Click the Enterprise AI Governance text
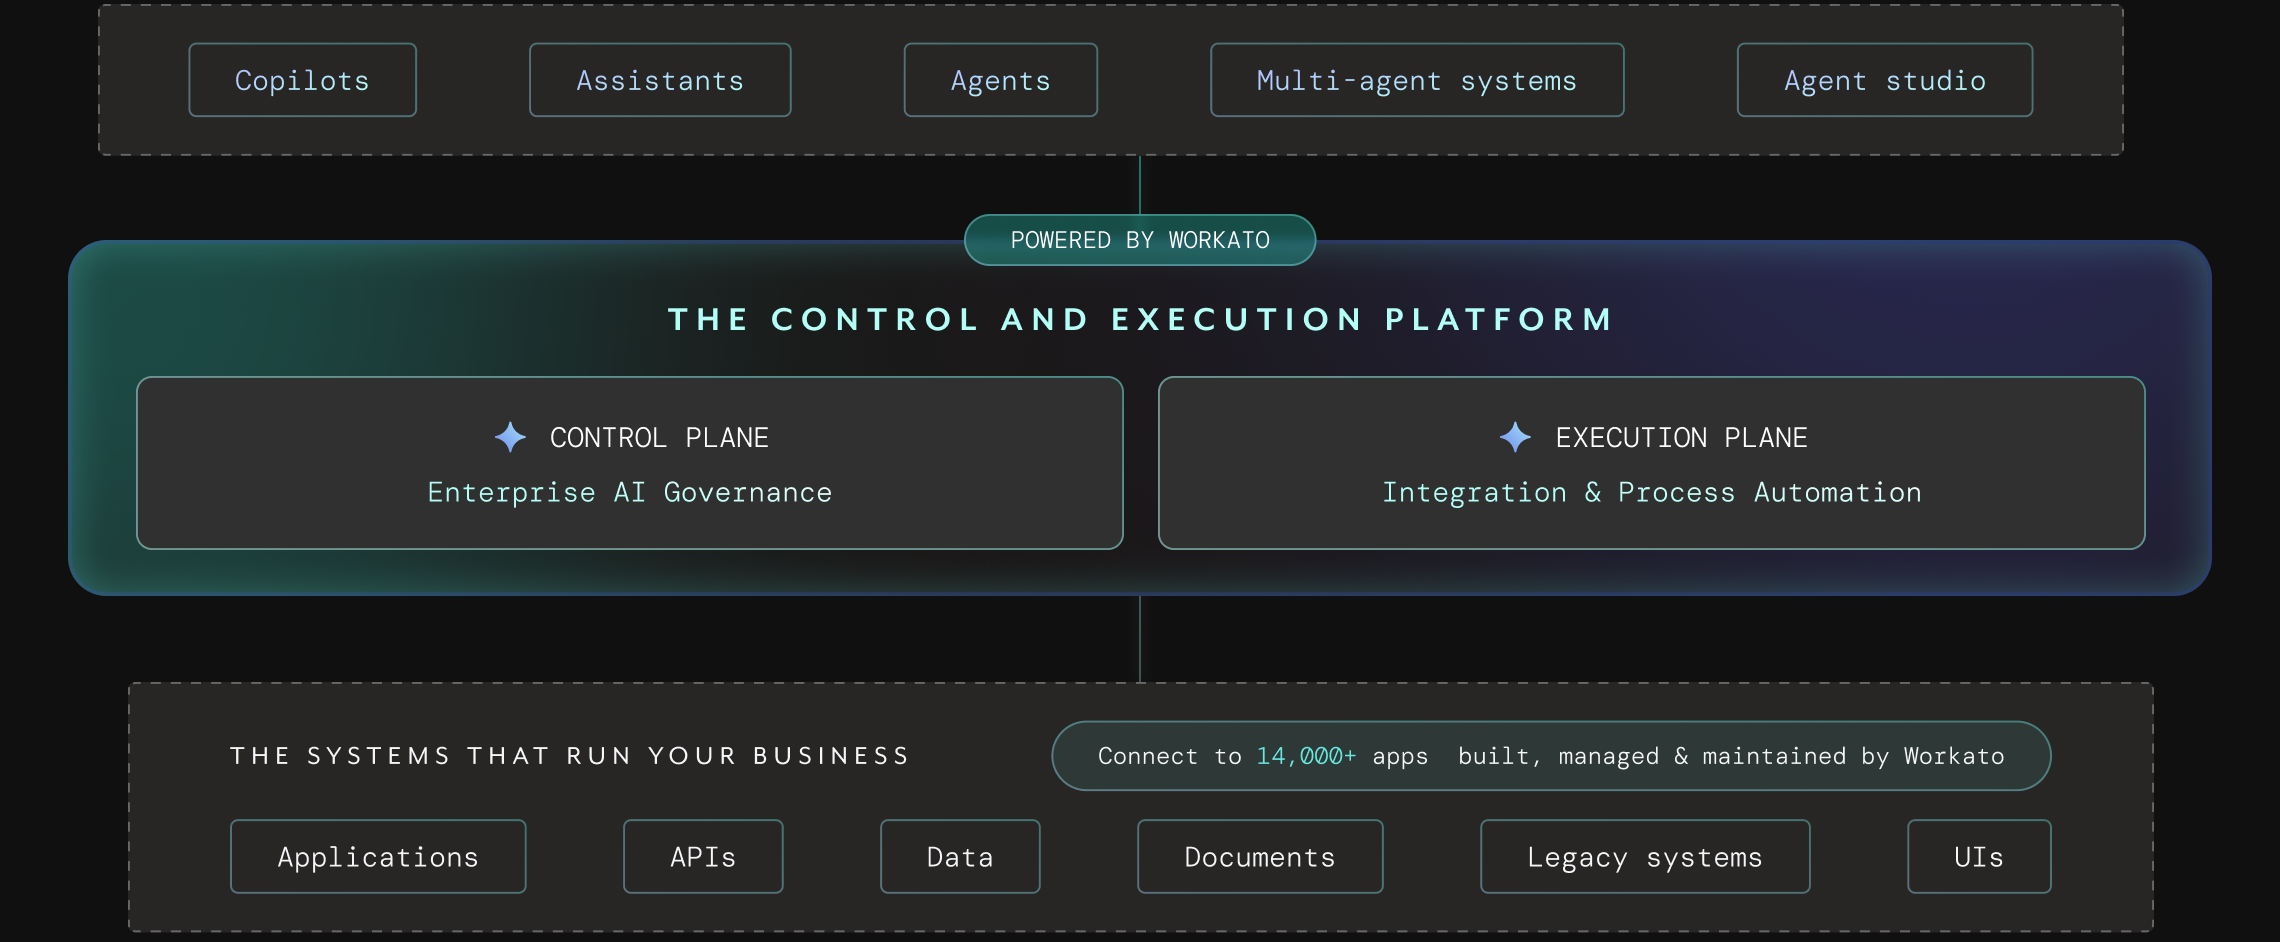 (x=630, y=492)
